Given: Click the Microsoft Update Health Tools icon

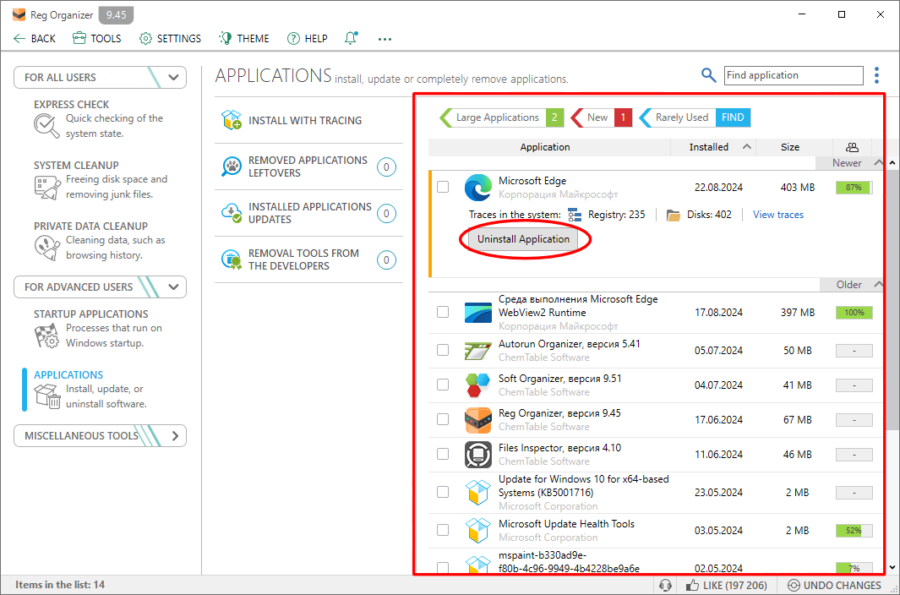Looking at the screenshot, I should [478, 530].
